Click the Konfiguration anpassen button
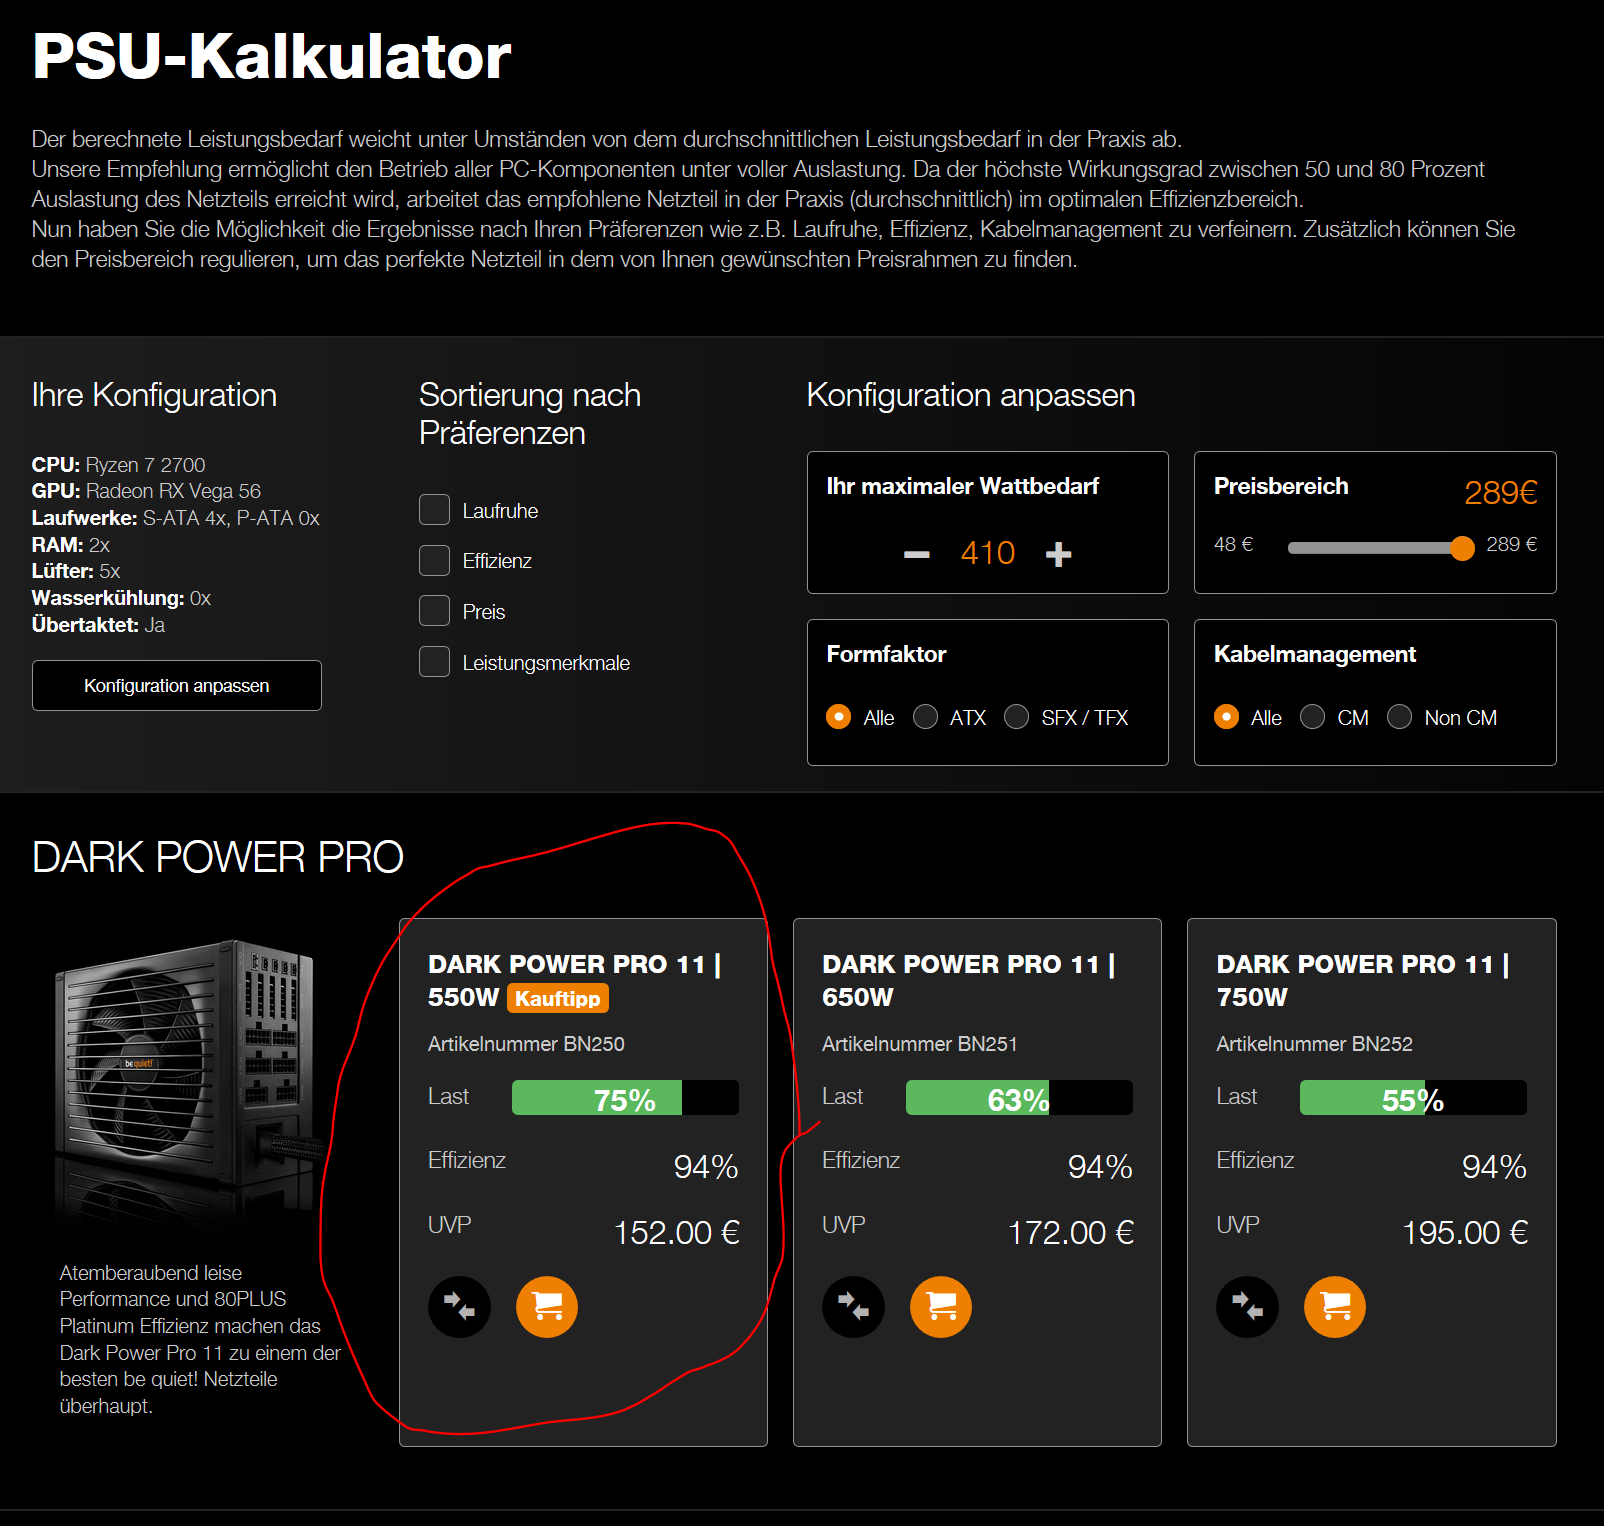The image size is (1604, 1526). [177, 686]
